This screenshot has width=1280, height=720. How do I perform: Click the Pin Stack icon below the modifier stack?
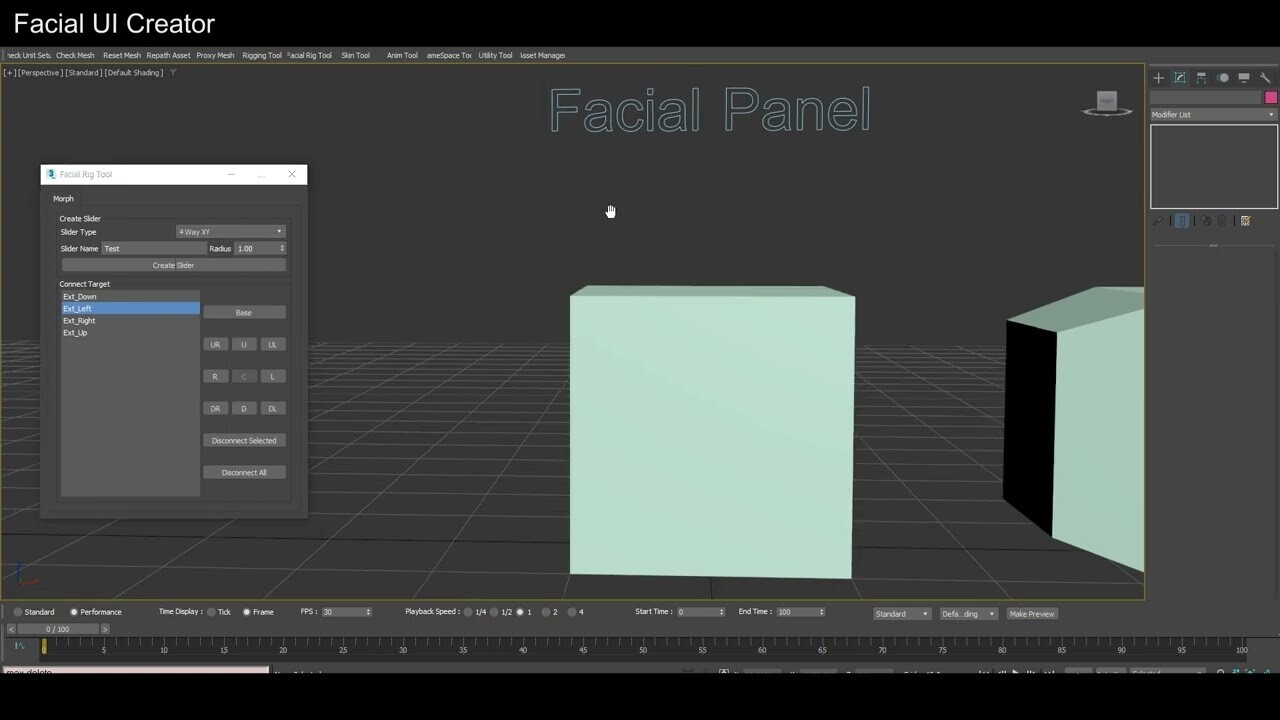coord(1158,221)
